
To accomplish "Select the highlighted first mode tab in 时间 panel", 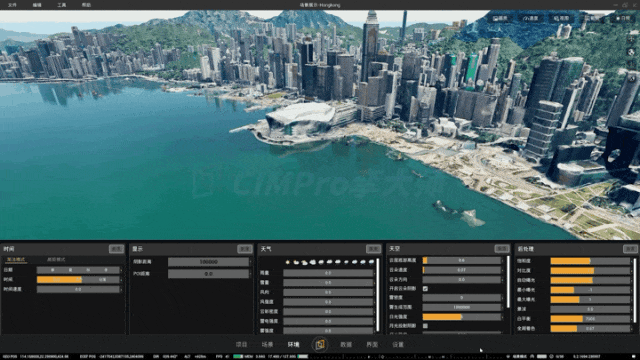I will [16, 260].
